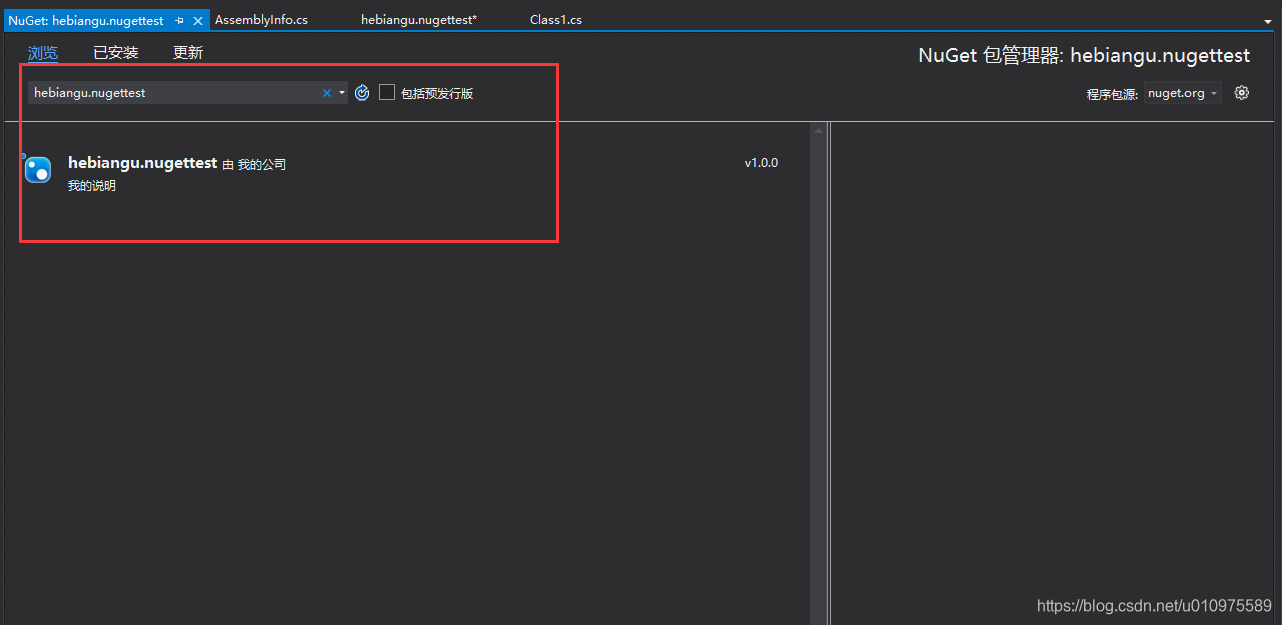This screenshot has width=1282, height=625.
Task: Clear the search box with the X icon
Action: [326, 93]
